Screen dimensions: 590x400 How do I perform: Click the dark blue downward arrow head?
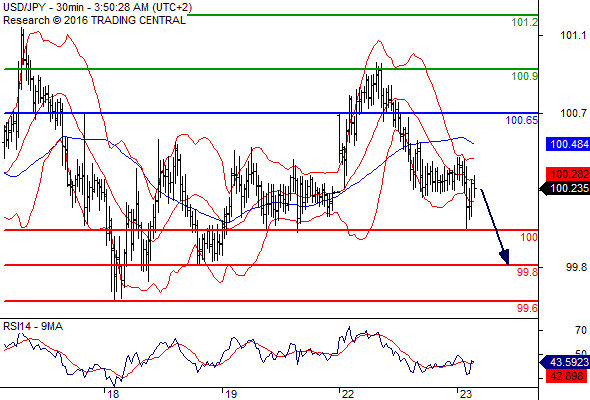click(x=505, y=257)
